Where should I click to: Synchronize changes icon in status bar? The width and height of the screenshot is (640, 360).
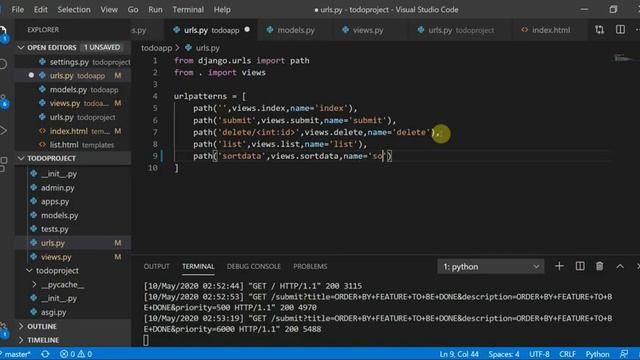[45, 354]
